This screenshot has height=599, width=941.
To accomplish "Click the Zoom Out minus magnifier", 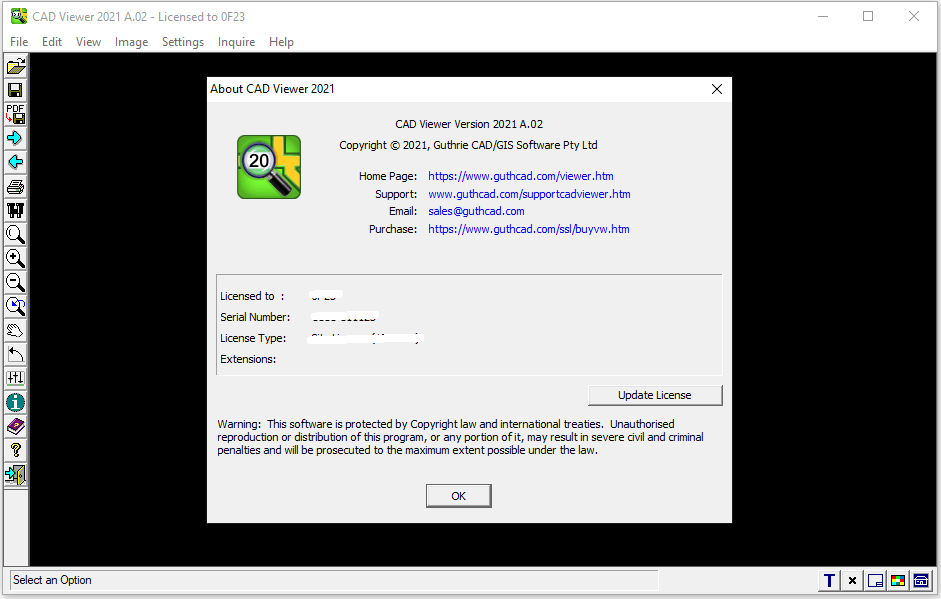I will [16, 283].
